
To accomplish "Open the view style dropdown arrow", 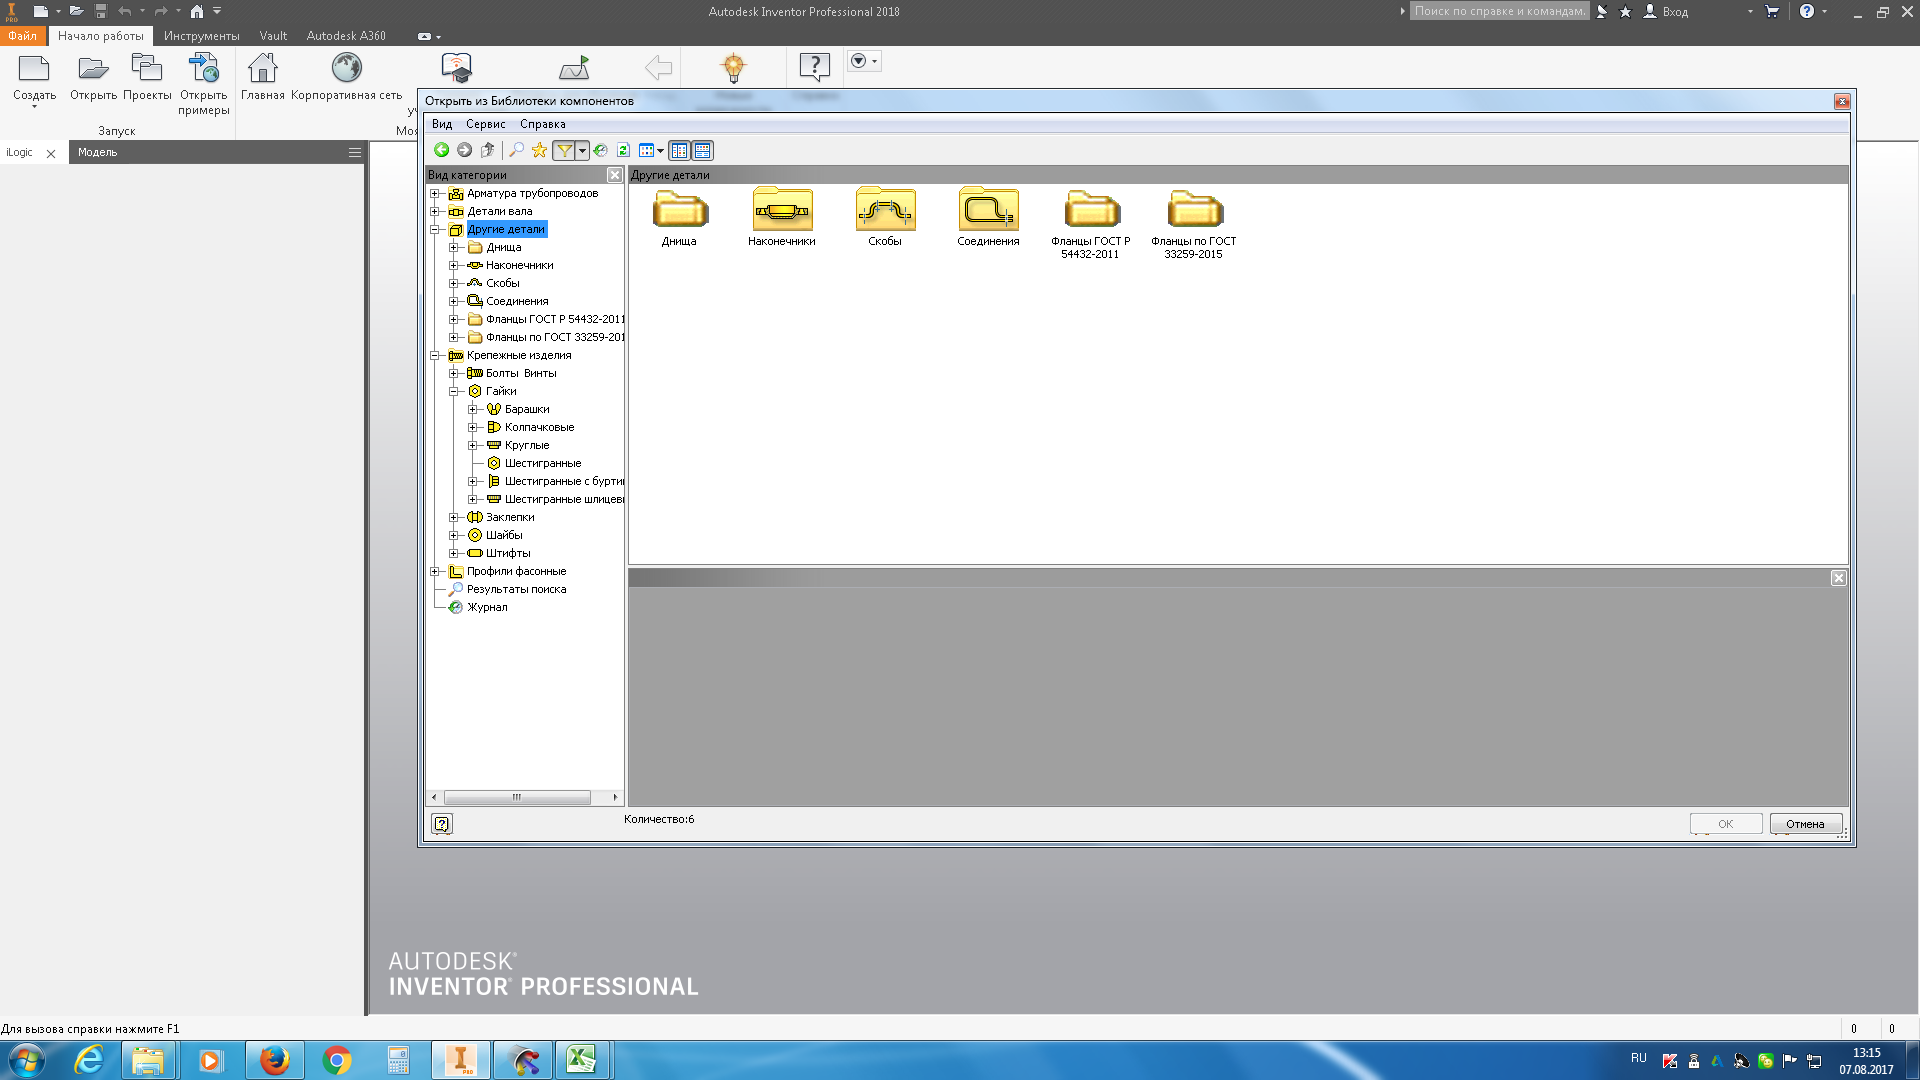I will pyautogui.click(x=660, y=151).
